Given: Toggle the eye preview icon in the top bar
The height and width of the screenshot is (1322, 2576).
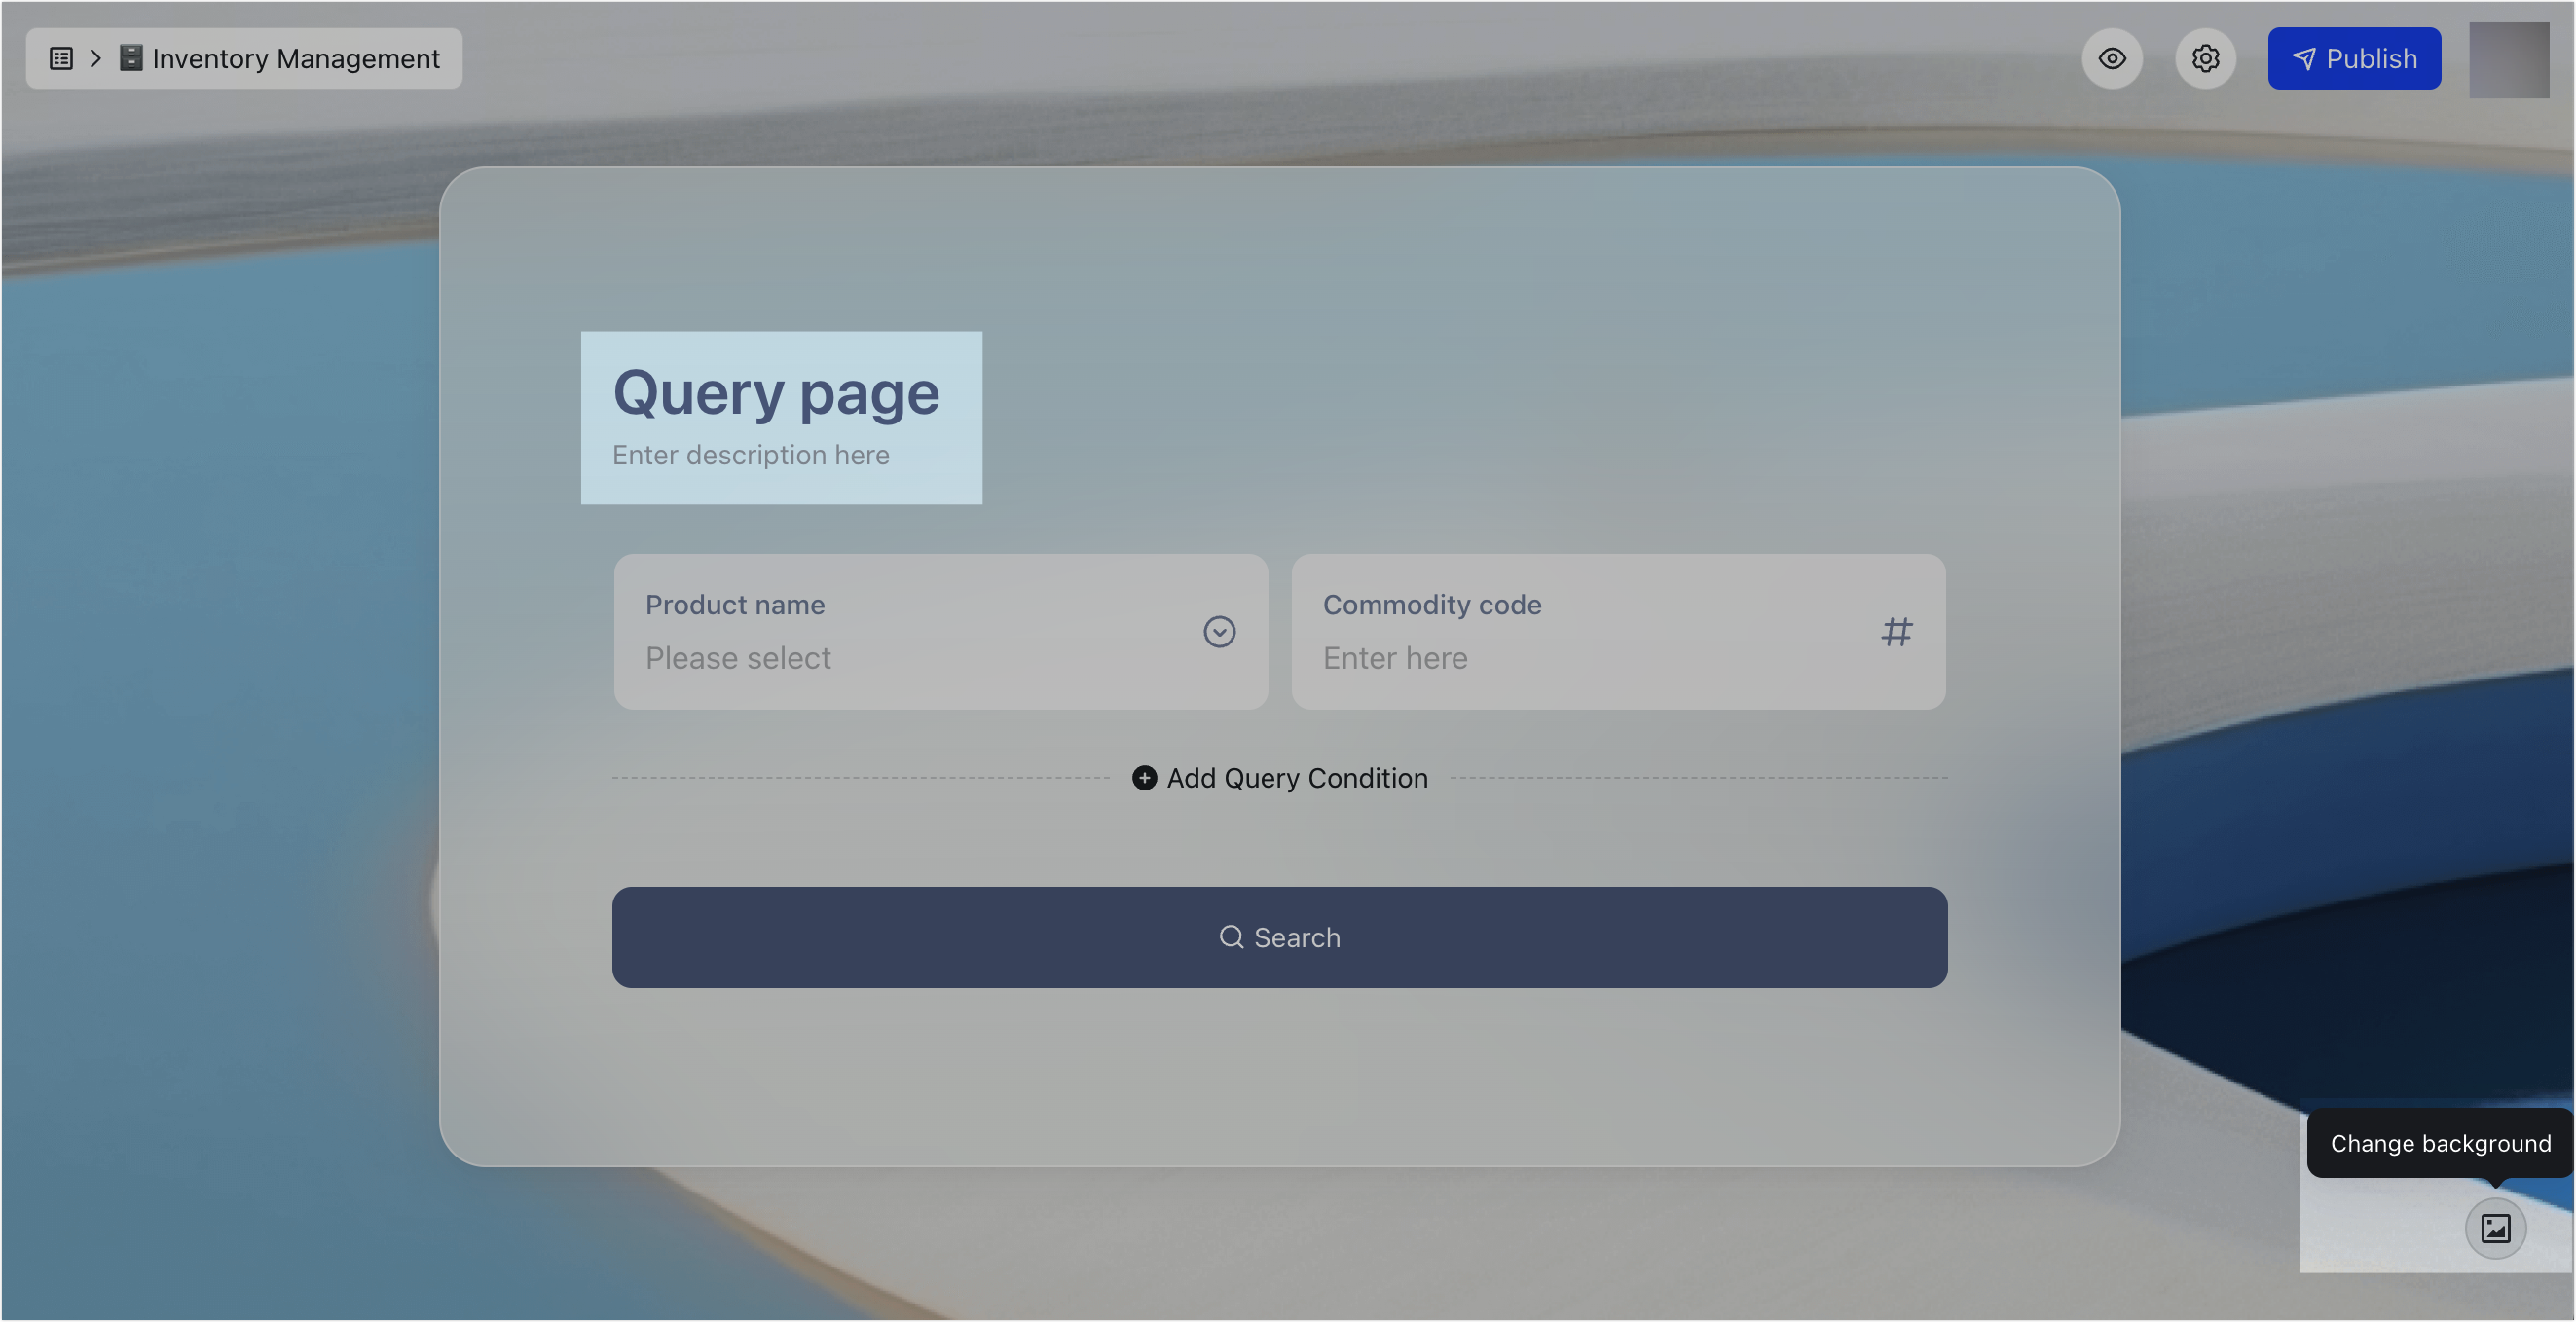Looking at the screenshot, I should point(2112,58).
